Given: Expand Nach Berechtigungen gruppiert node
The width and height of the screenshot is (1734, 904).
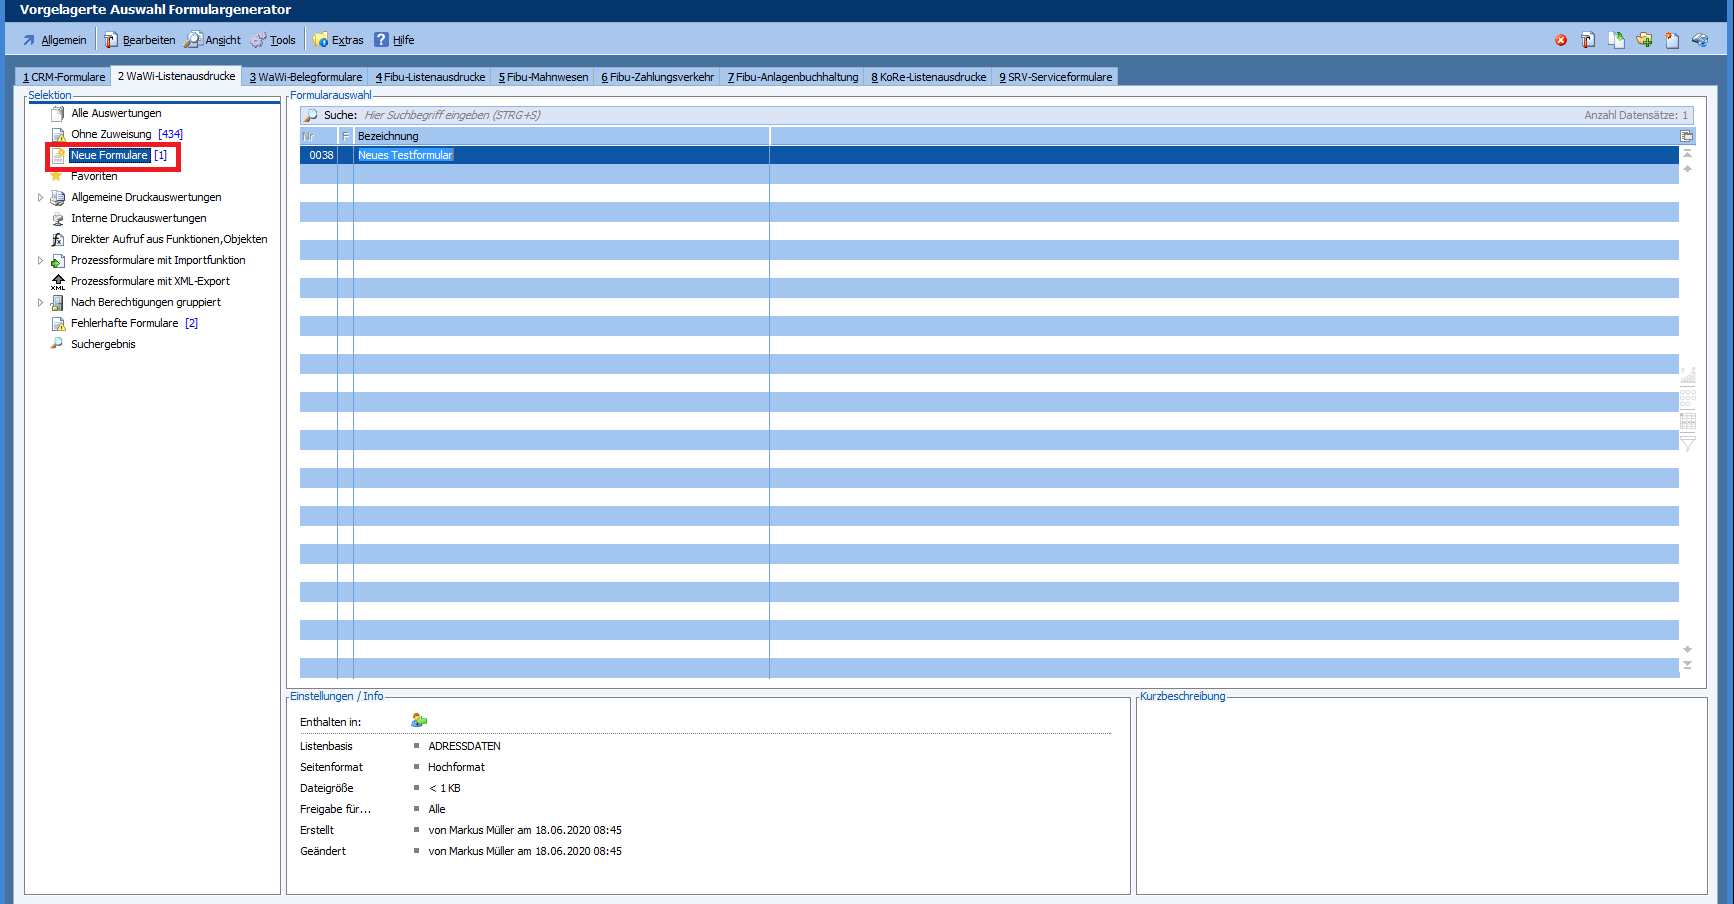Looking at the screenshot, I should click(x=40, y=303).
